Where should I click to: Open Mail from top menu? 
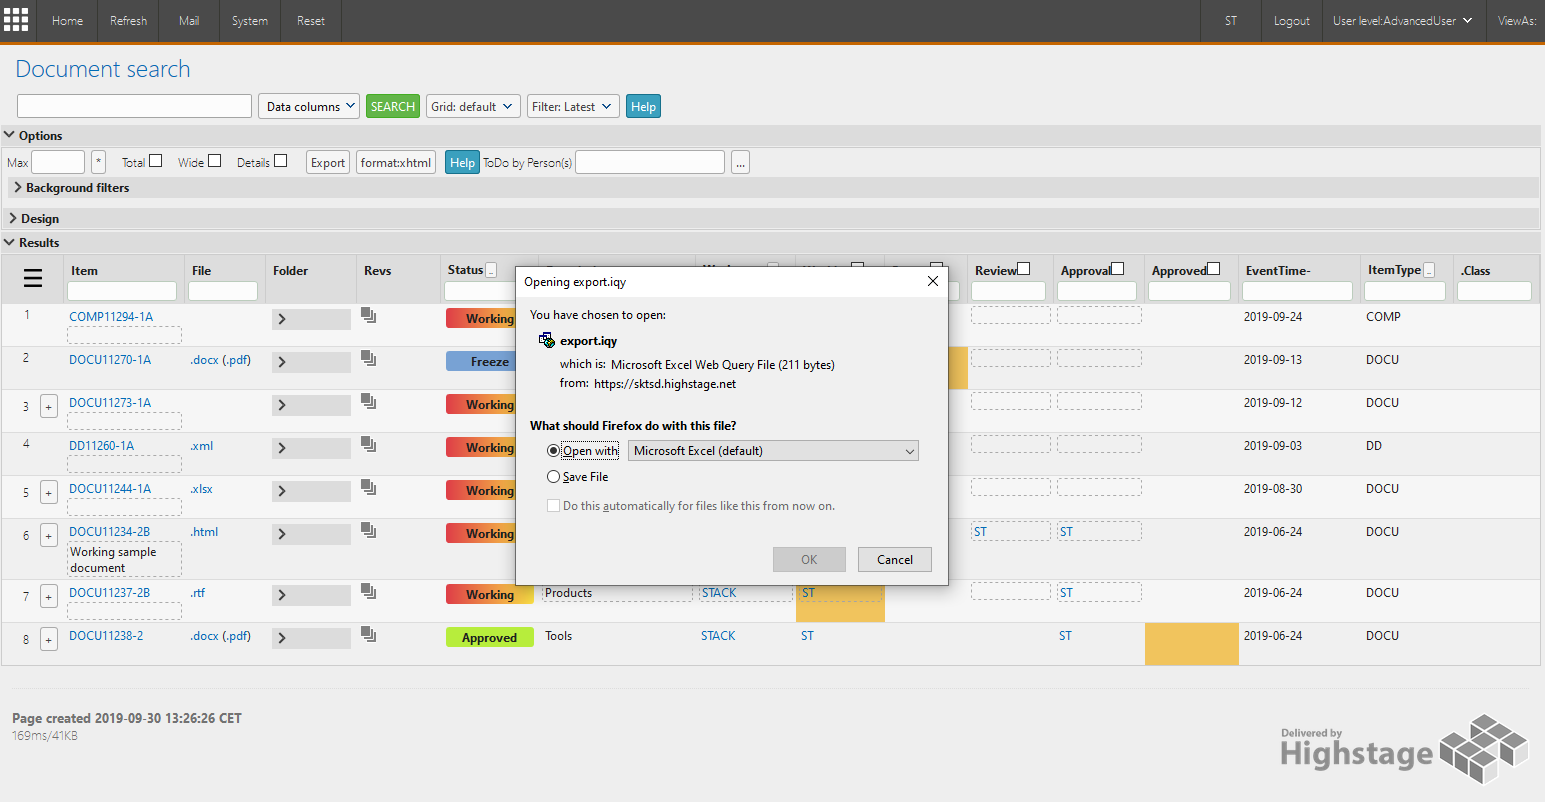pyautogui.click(x=189, y=20)
